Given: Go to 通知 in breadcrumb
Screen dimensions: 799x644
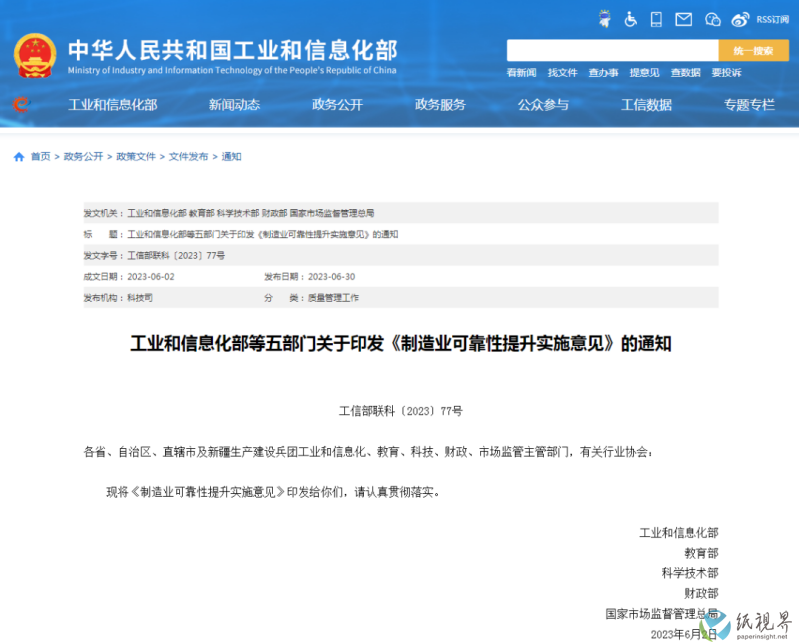Looking at the screenshot, I should 231,156.
